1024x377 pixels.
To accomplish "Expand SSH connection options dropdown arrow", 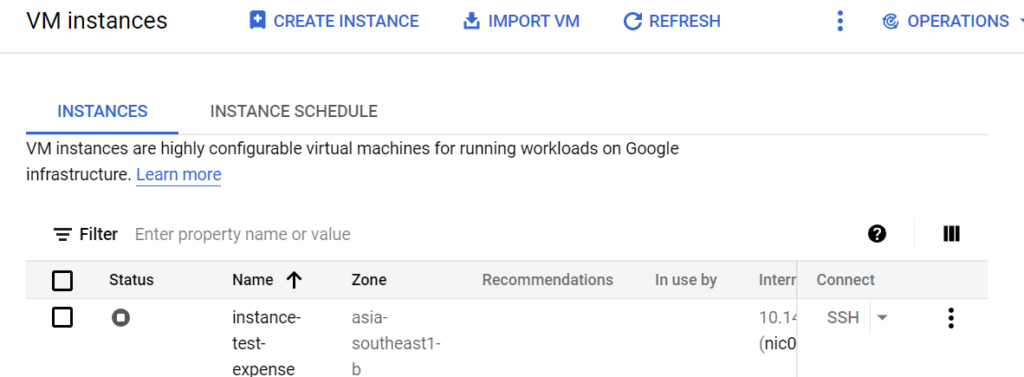I will pos(882,318).
